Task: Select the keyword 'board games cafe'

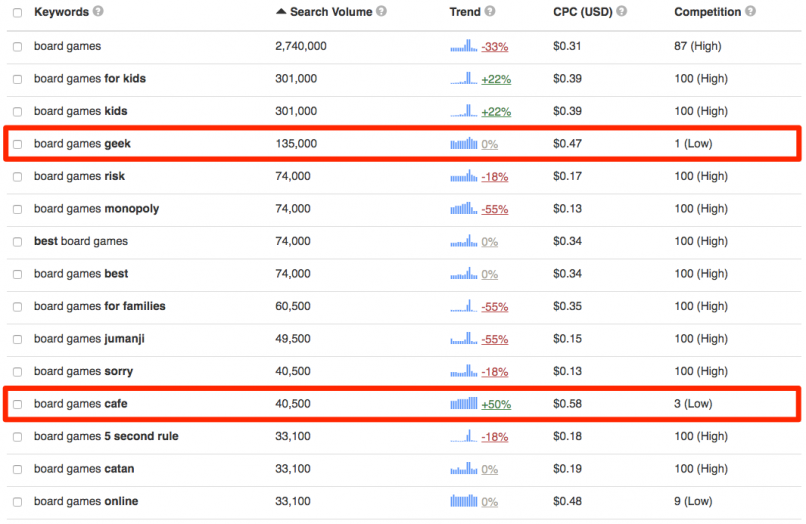Action: coord(81,404)
